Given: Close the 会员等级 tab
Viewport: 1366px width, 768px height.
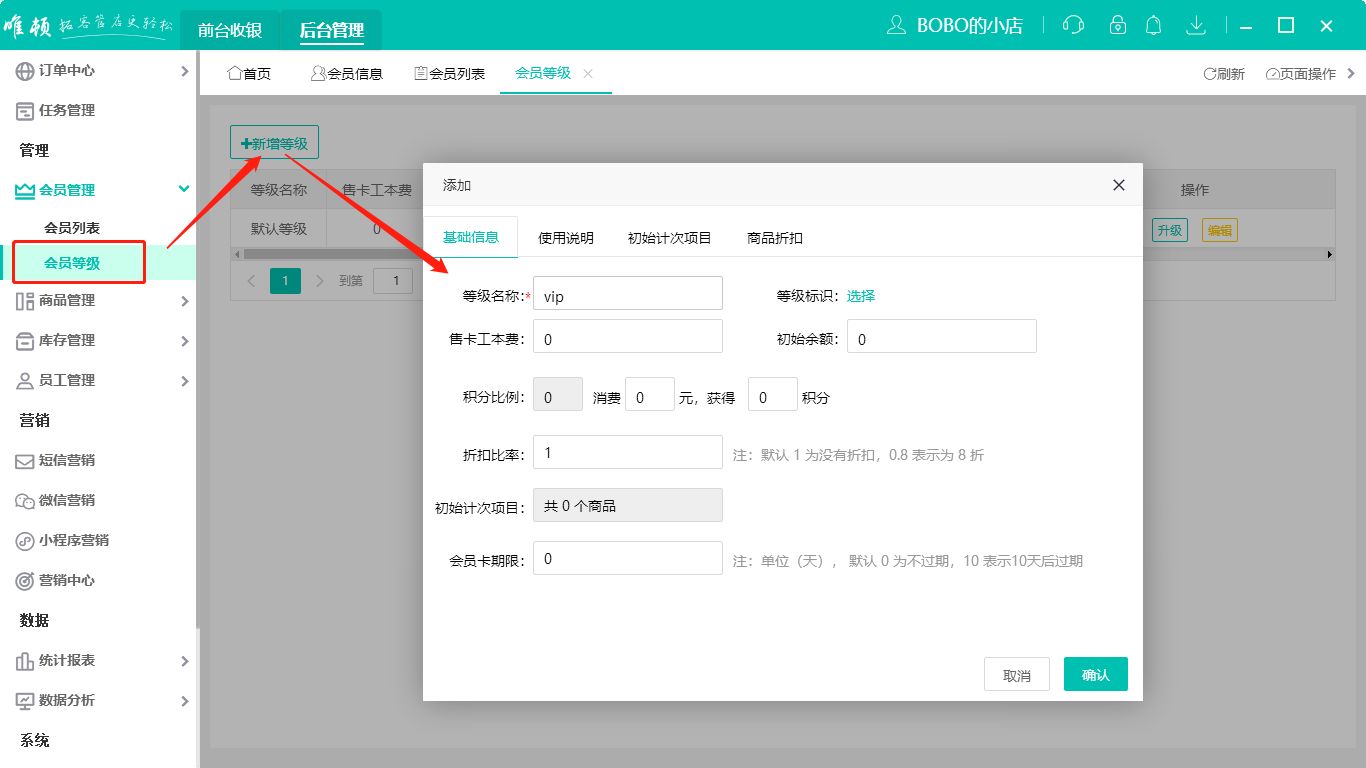Looking at the screenshot, I should tap(588, 73).
